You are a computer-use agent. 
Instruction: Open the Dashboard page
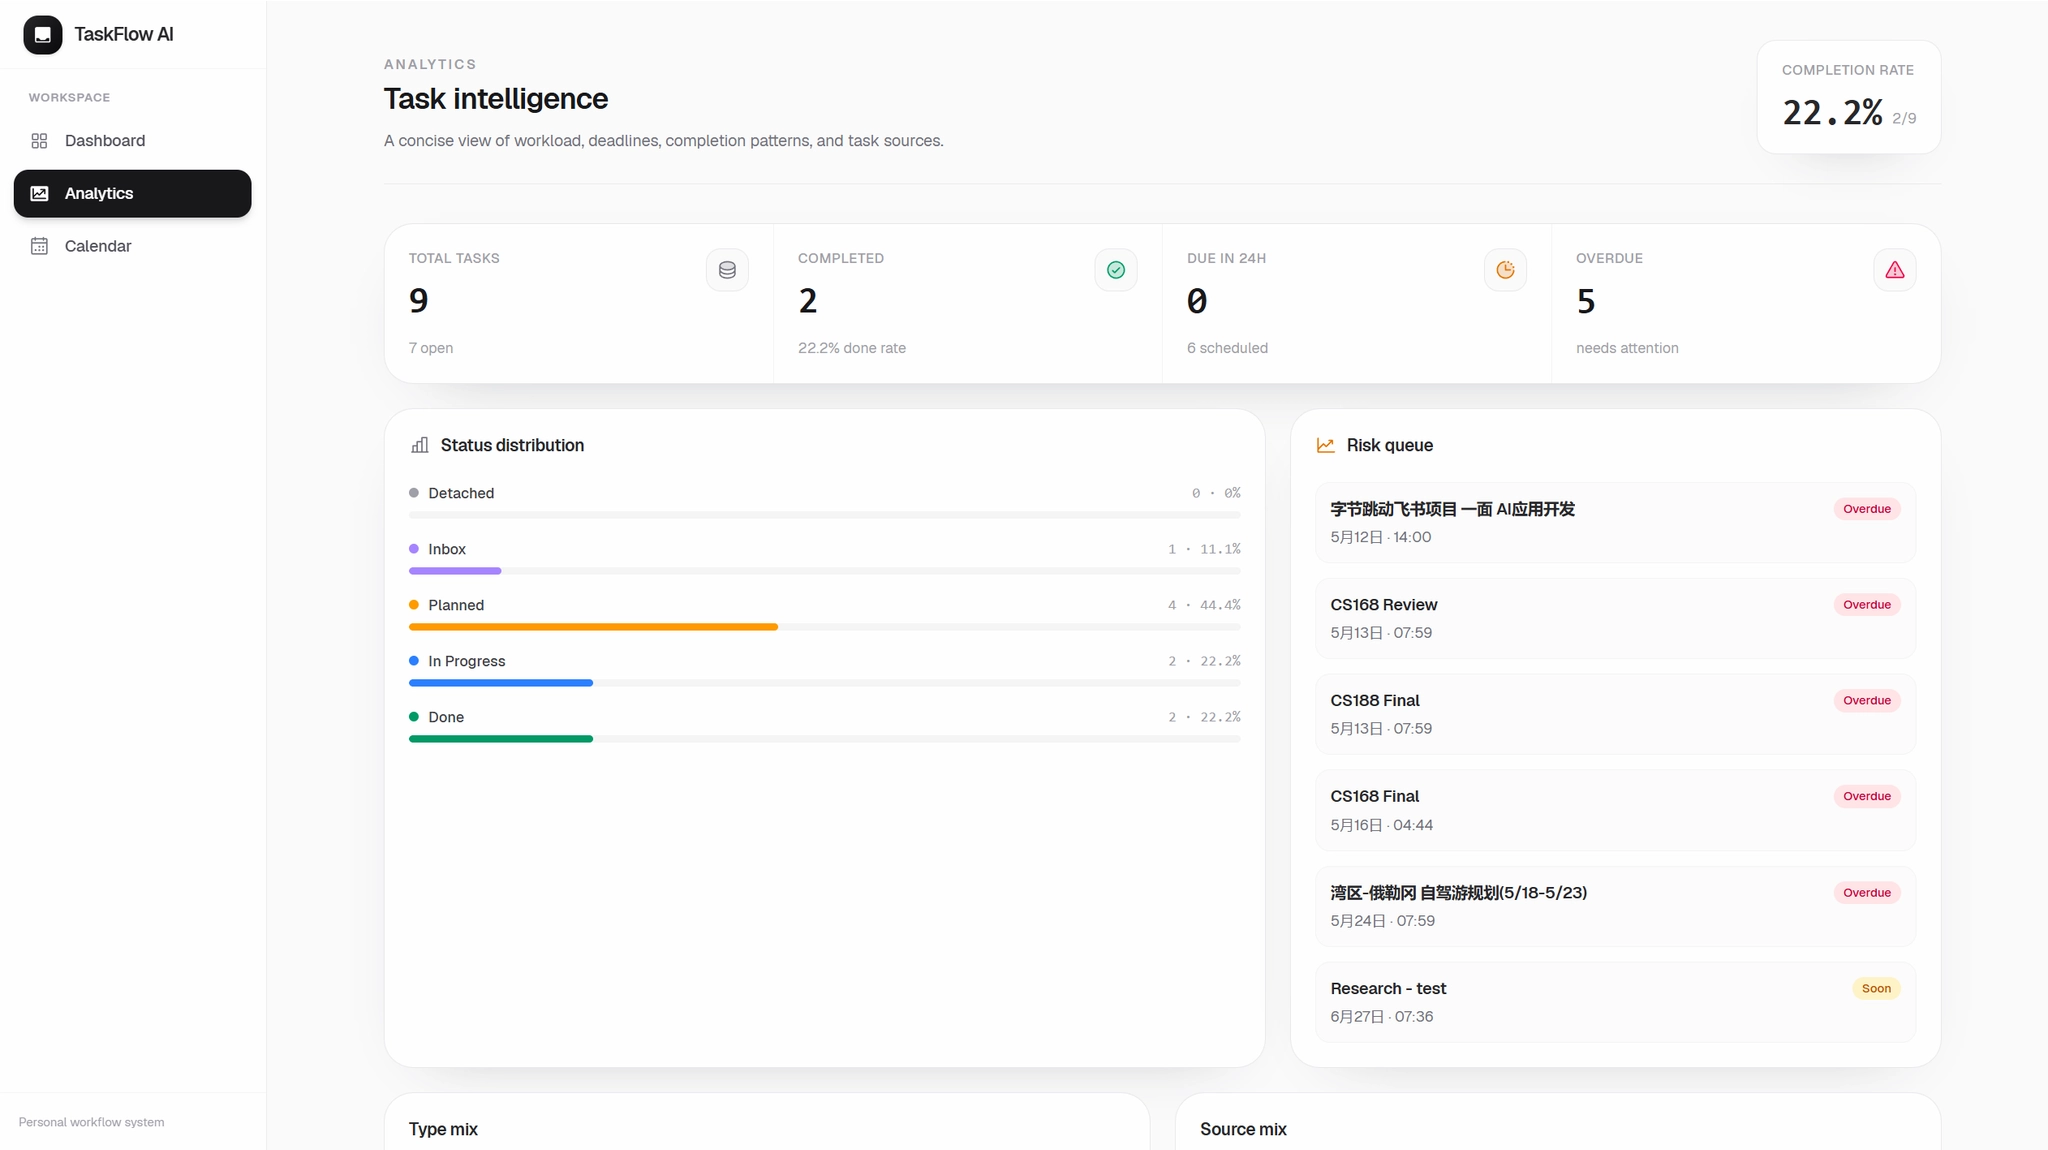[x=132, y=141]
